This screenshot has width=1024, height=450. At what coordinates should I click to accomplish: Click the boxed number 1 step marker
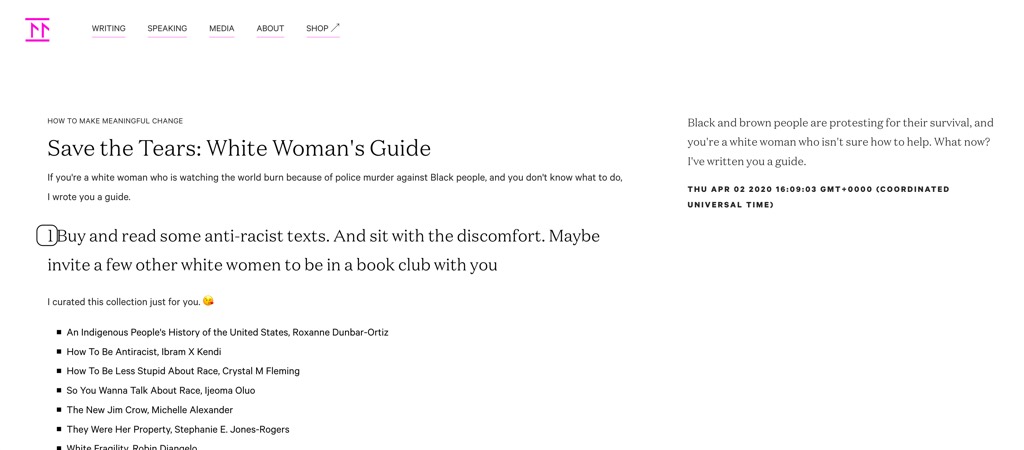pyautogui.click(x=47, y=236)
